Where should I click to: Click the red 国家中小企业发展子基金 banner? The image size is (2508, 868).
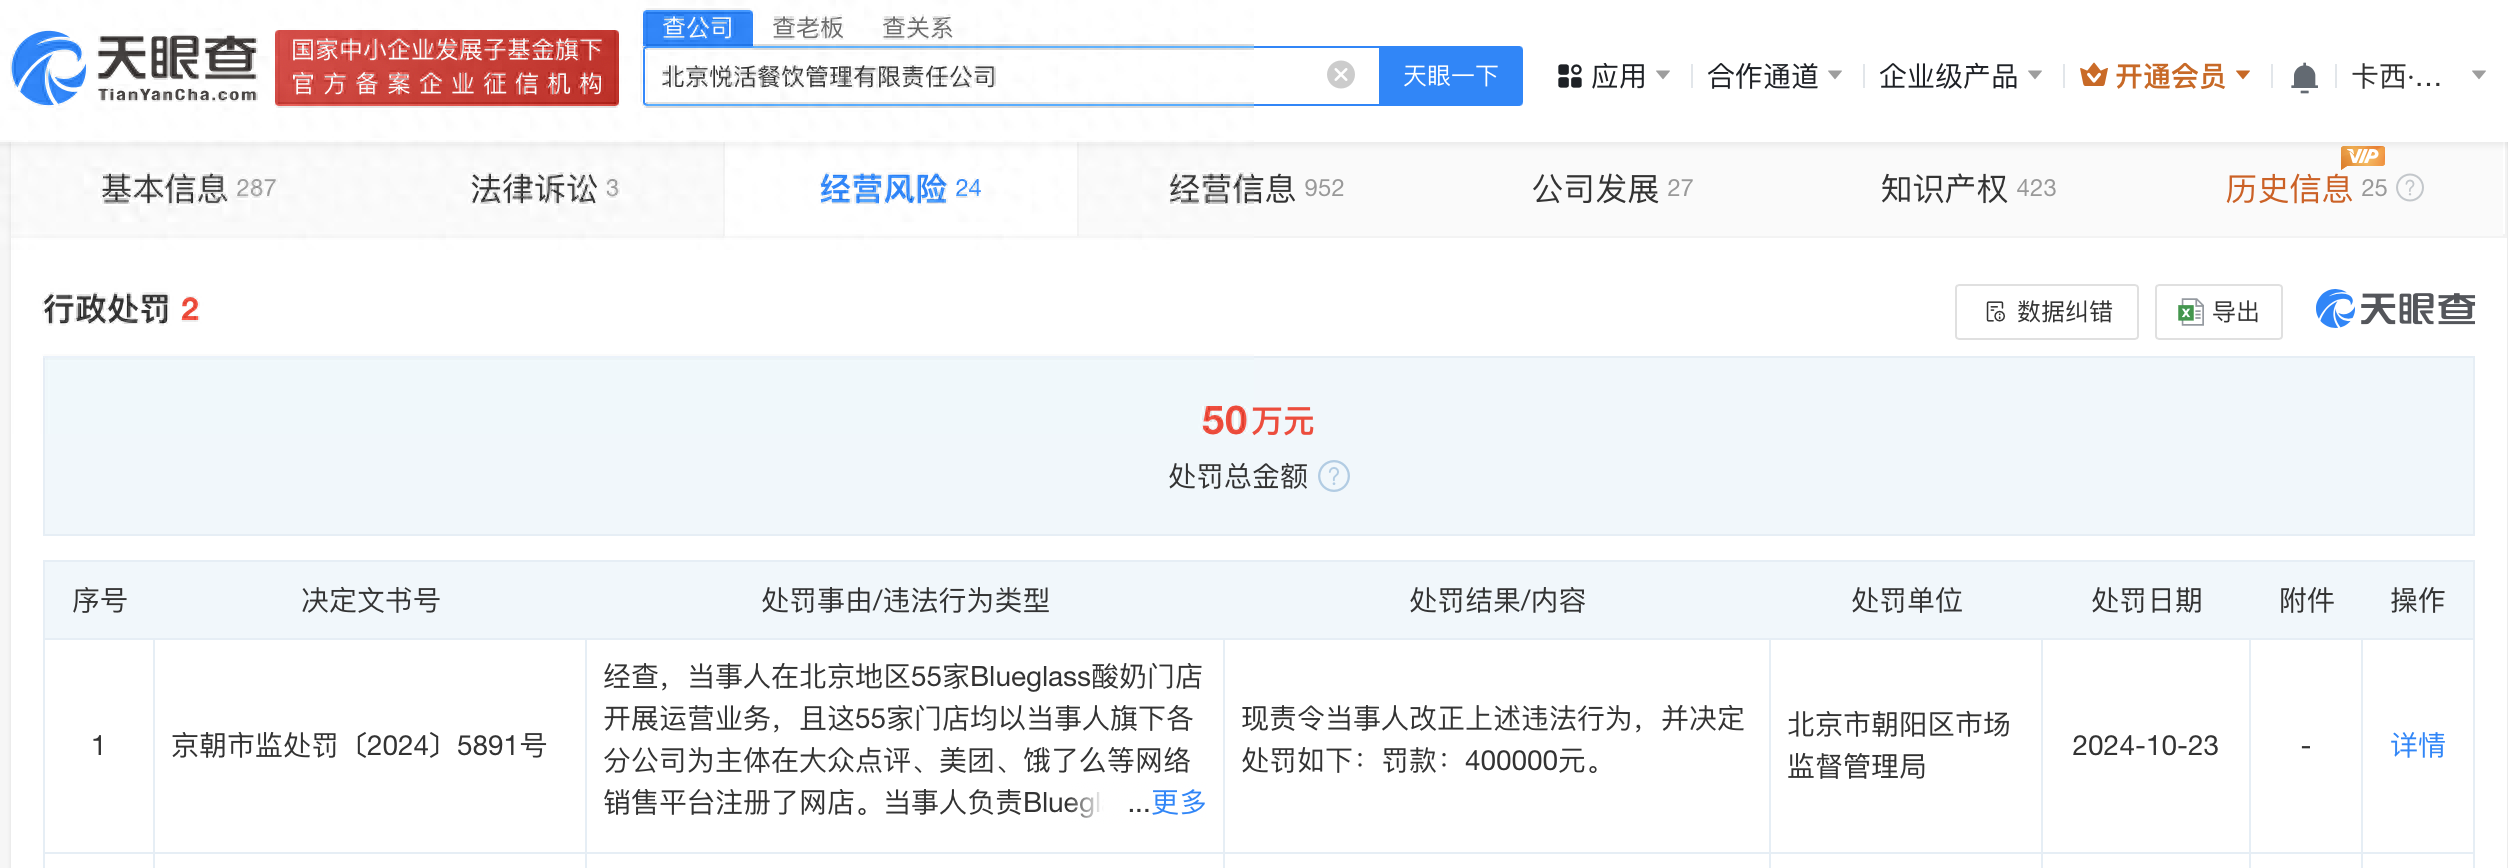pyautogui.click(x=447, y=68)
